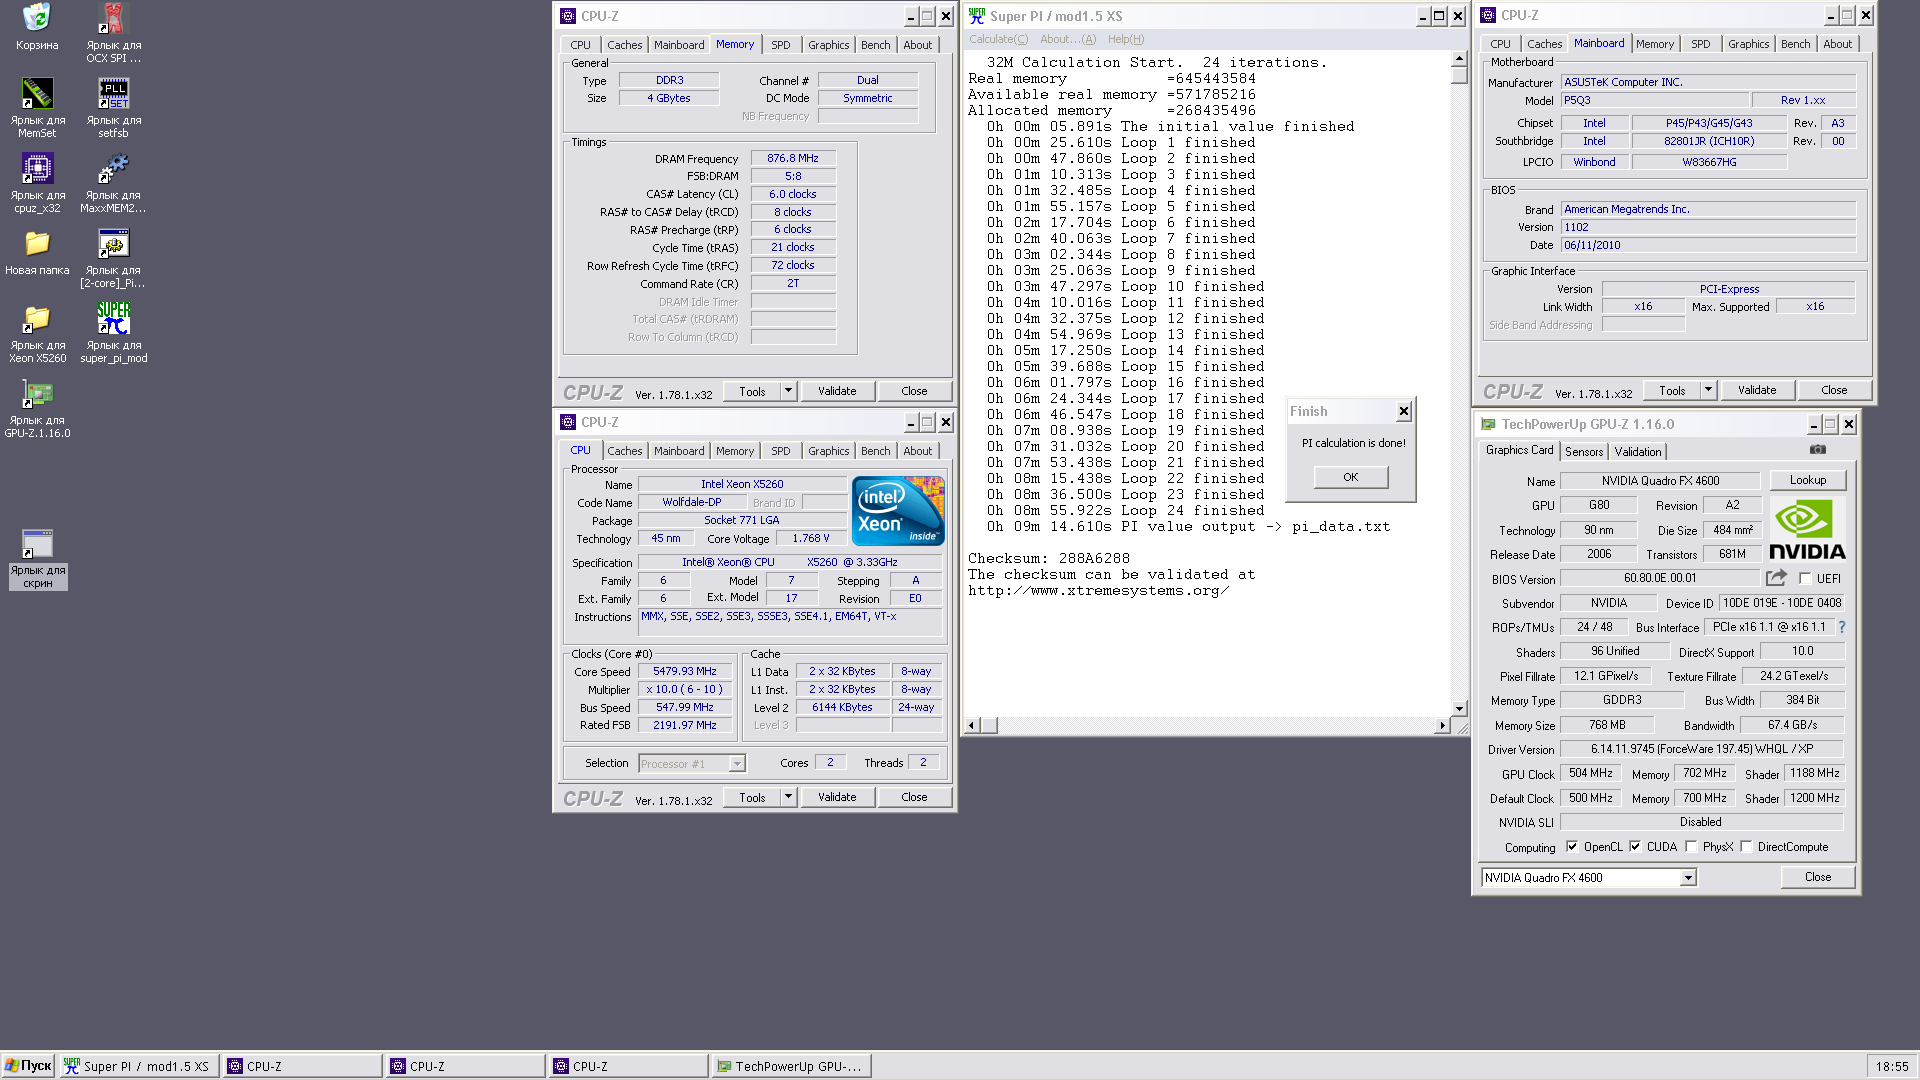The height and width of the screenshot is (1080, 1920).
Task: Toggle the CUDA checkbox
Action: [1634, 846]
